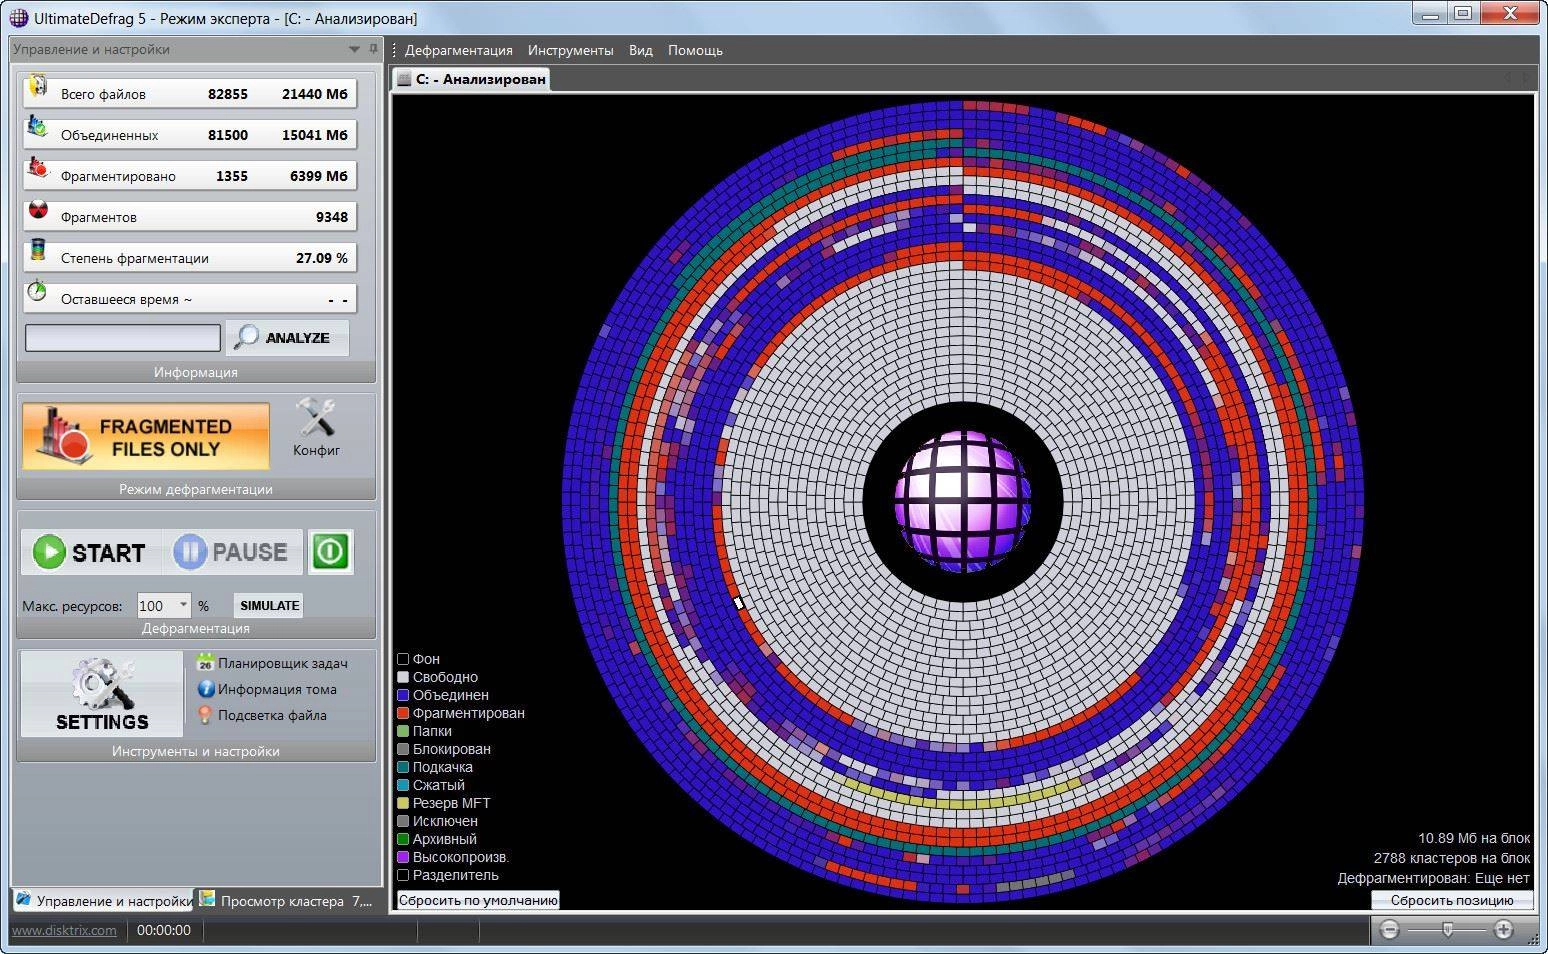
Task: Select C: - Анализирован document tab
Action: point(471,79)
